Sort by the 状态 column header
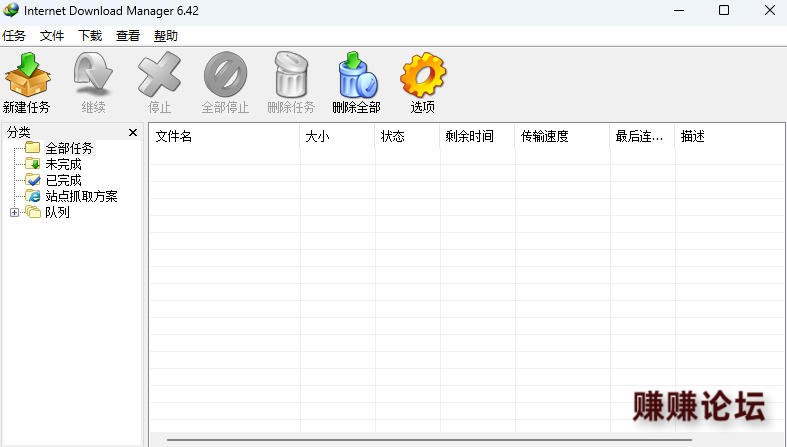Viewport: 787px width, 447px height. pyautogui.click(x=407, y=136)
